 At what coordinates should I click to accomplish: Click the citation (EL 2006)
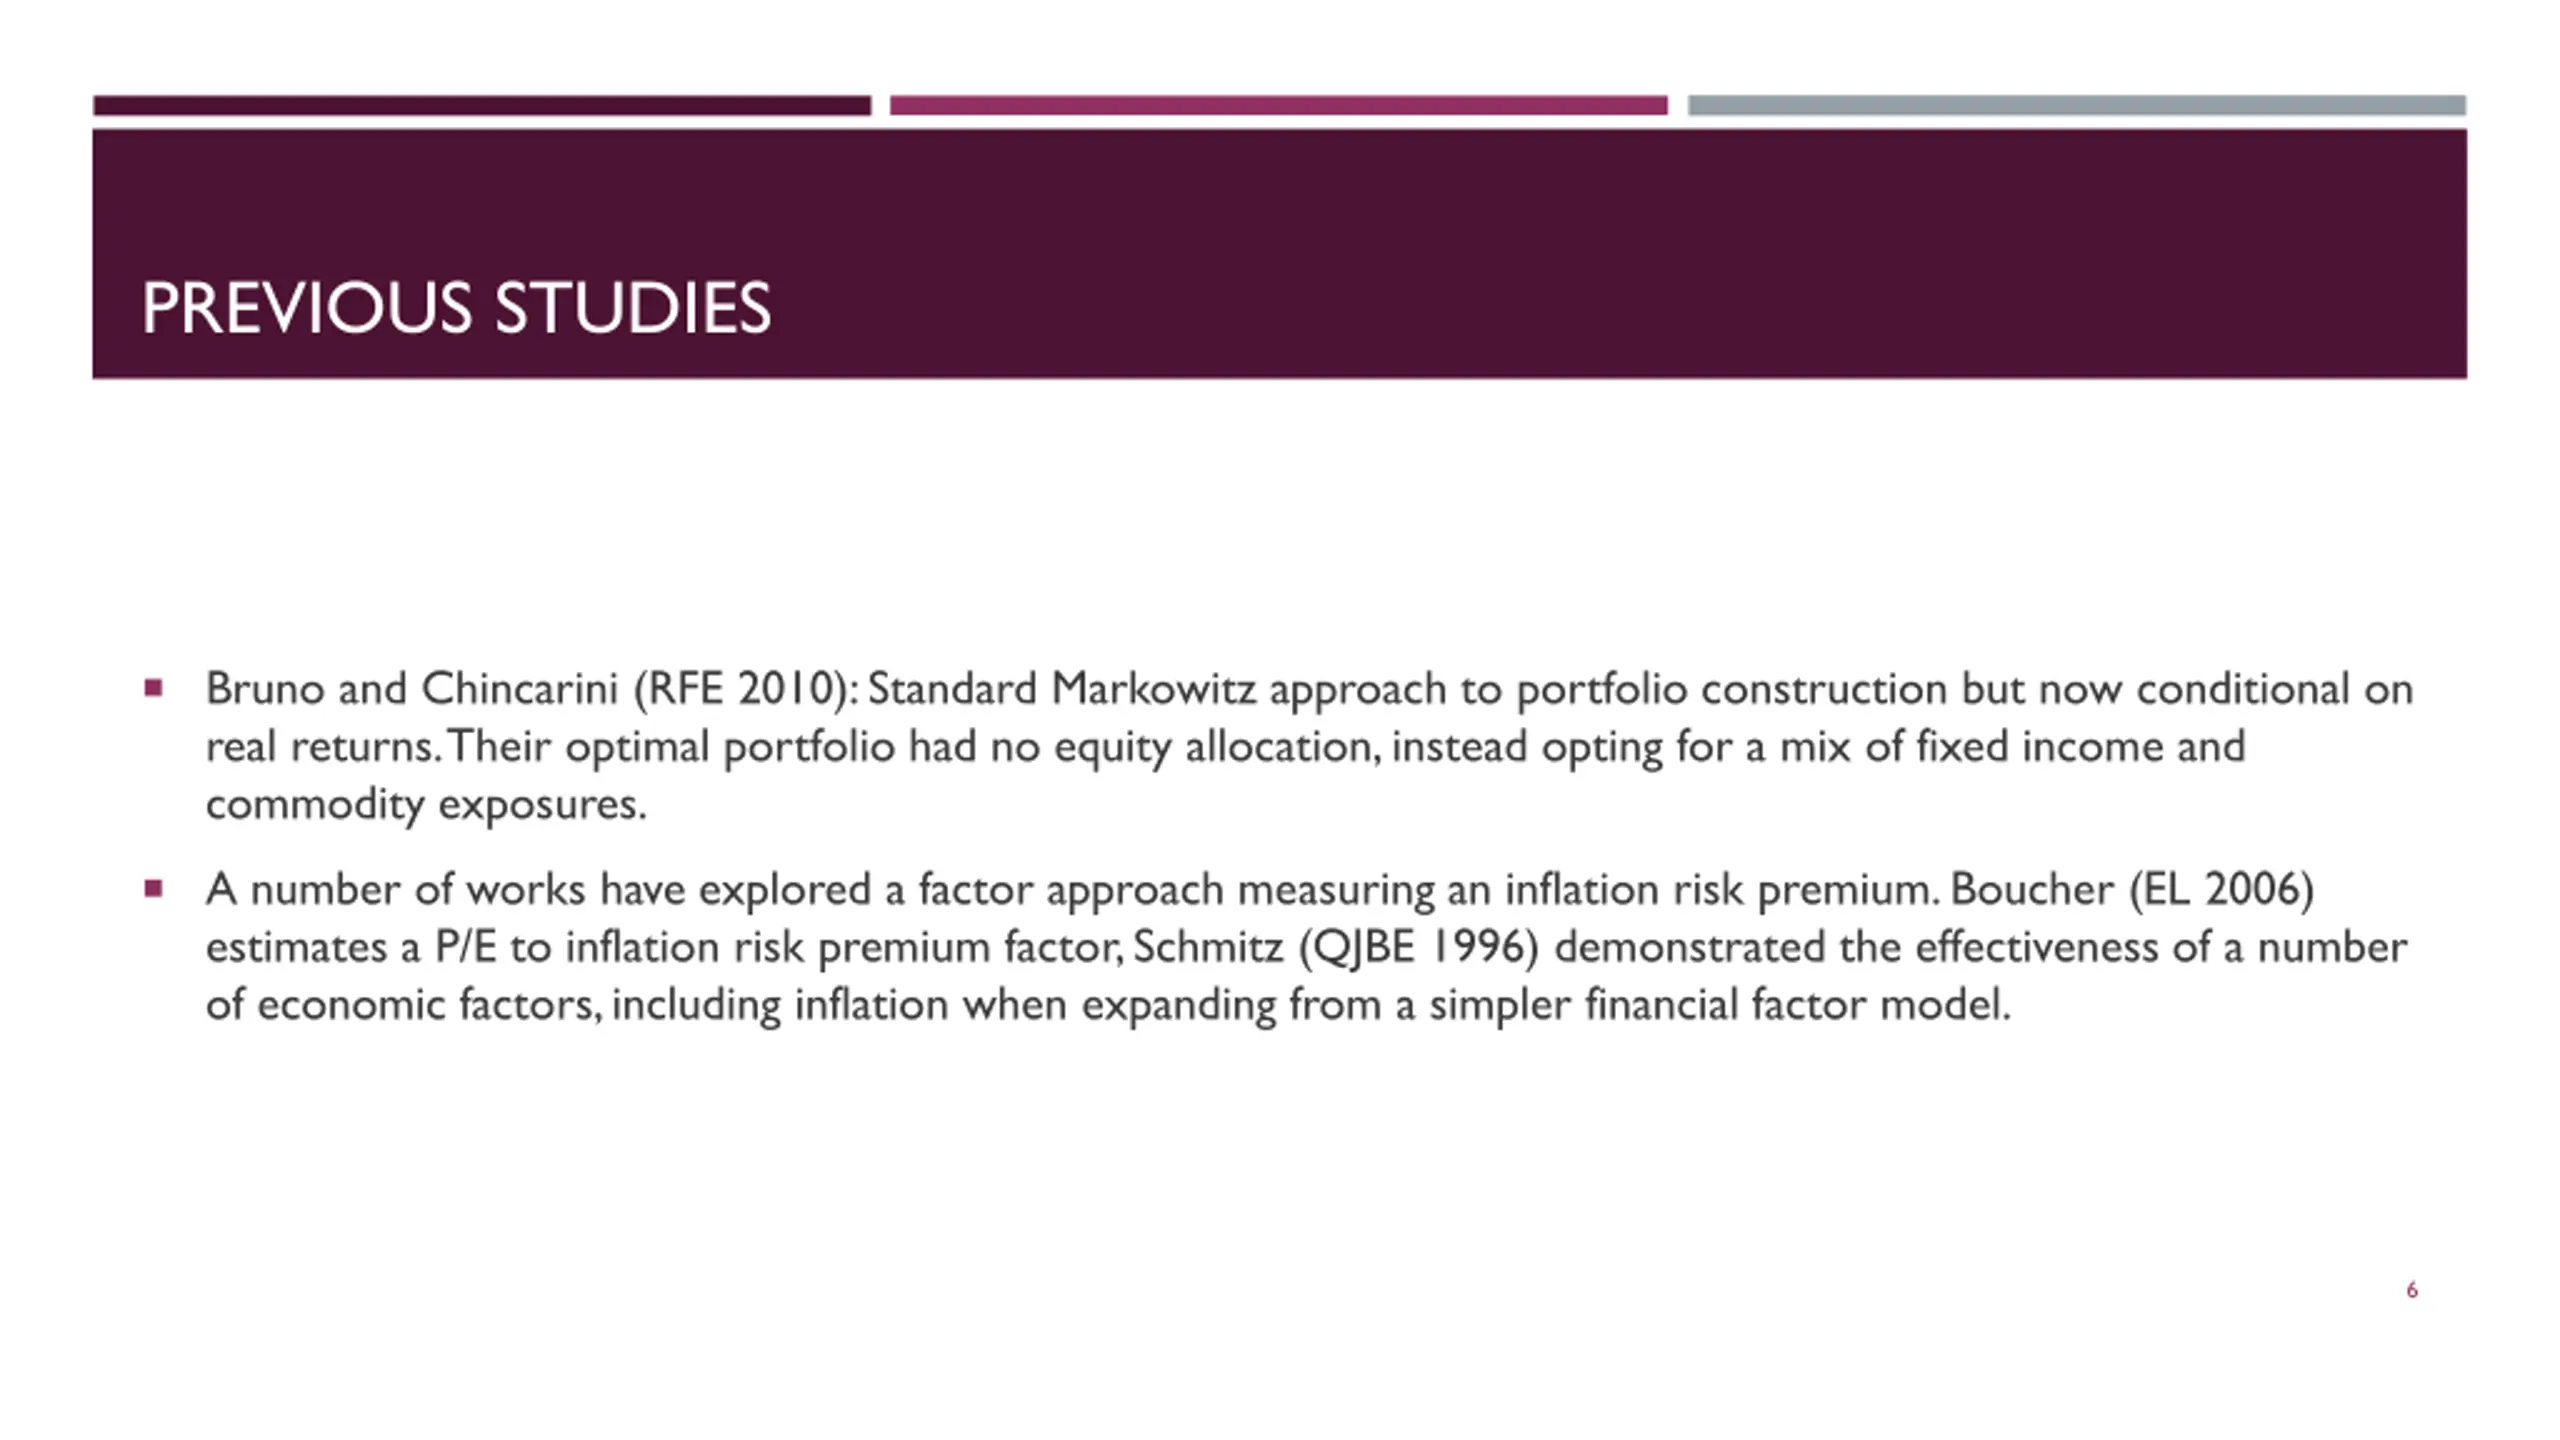(x=2221, y=890)
